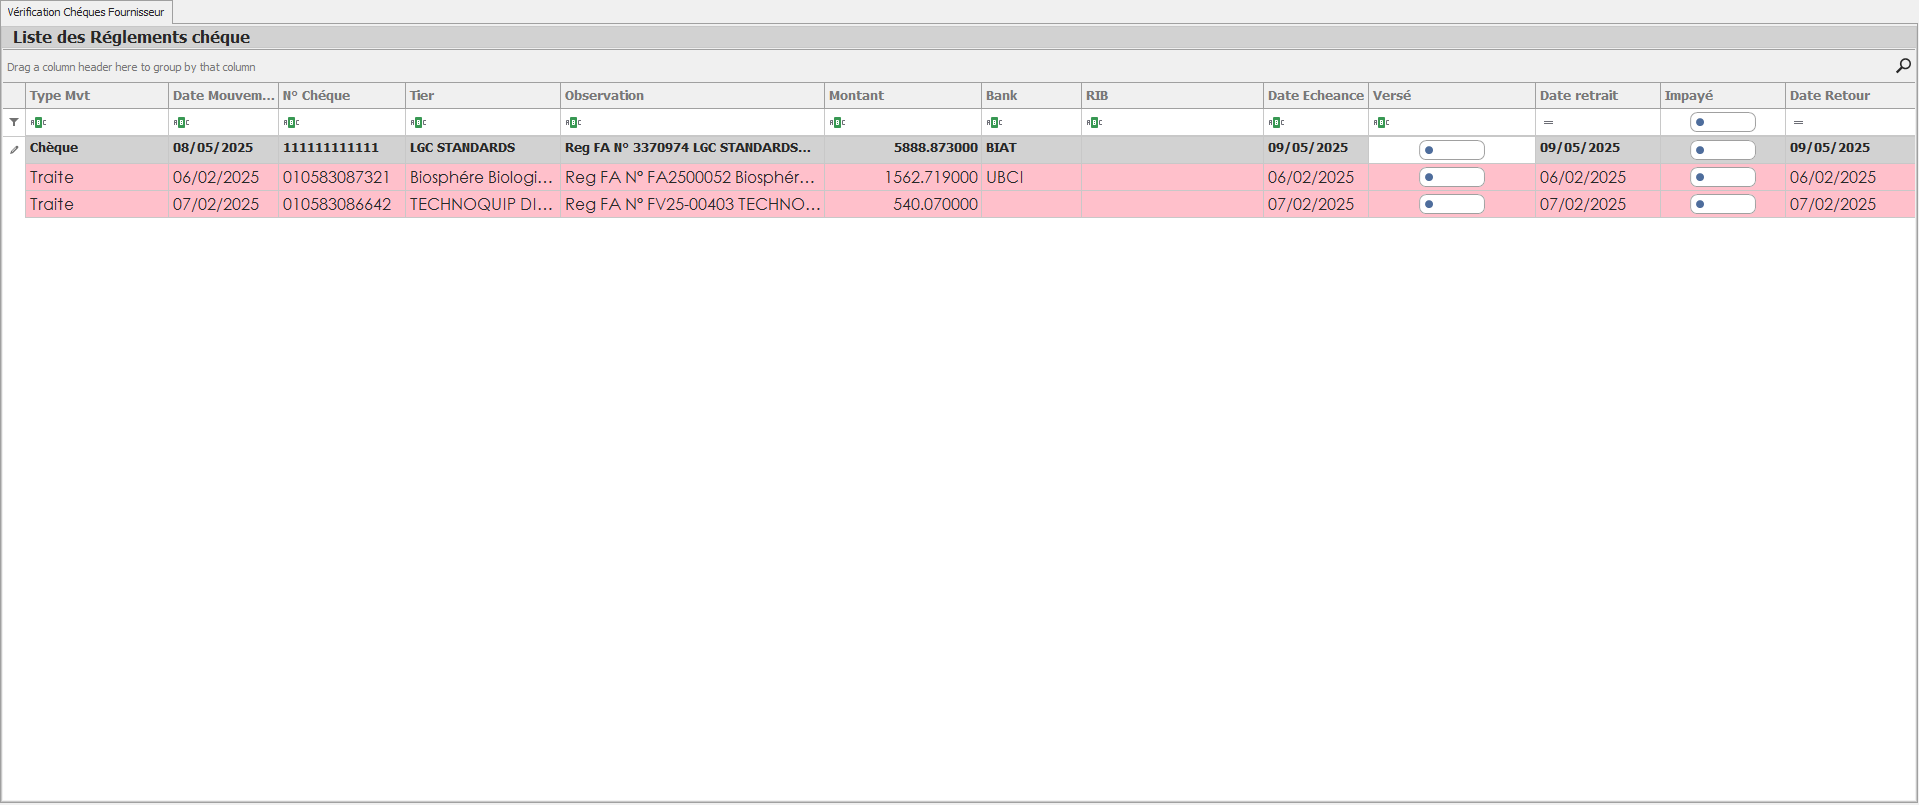The width and height of the screenshot is (1920, 805).
Task: Click Date retrait equals filter icon
Action: [1548, 123]
